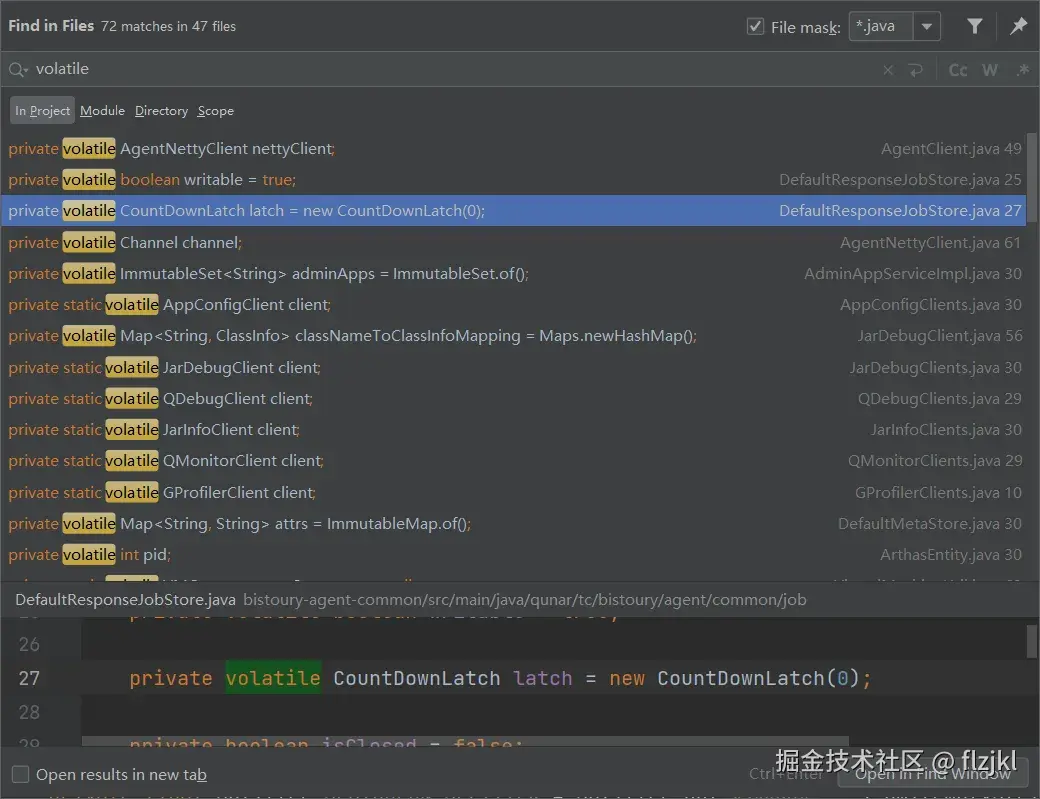Select JarDebugClient client result row
This screenshot has width=1040, height=799.
[x=513, y=367]
